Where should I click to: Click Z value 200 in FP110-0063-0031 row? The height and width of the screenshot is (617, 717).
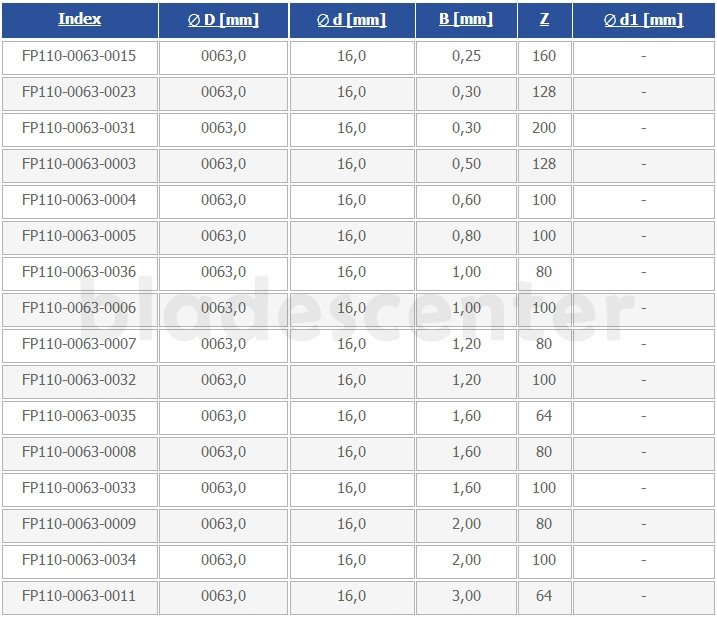544,128
